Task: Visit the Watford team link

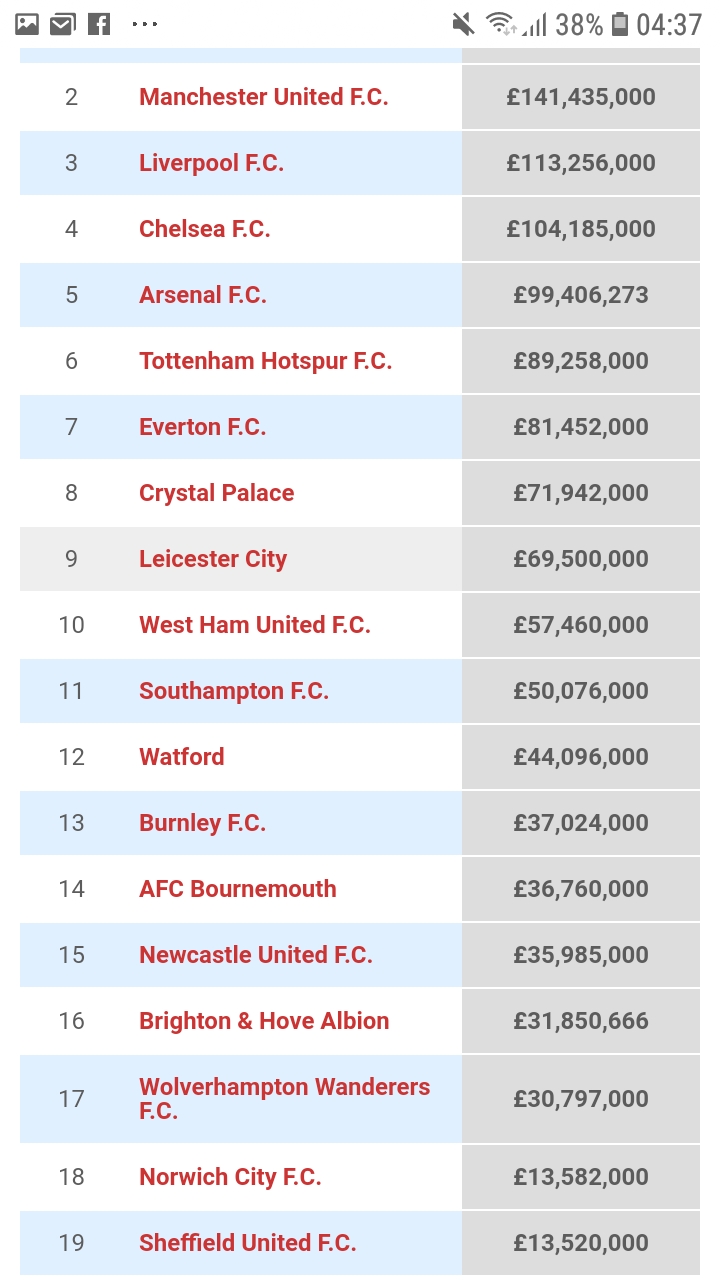Action: [x=181, y=757]
